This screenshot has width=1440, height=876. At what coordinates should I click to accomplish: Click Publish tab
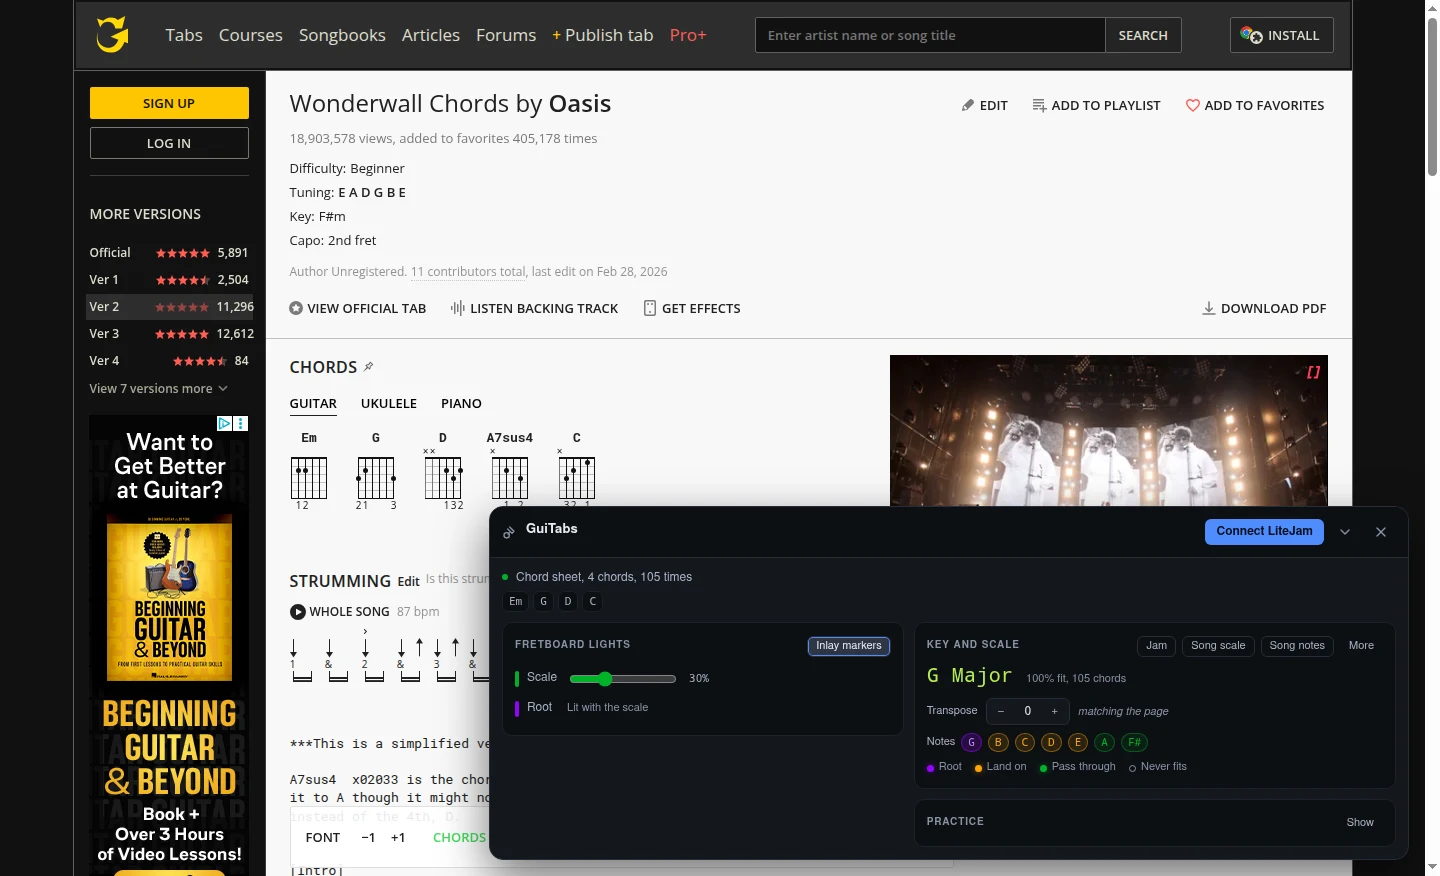(603, 35)
